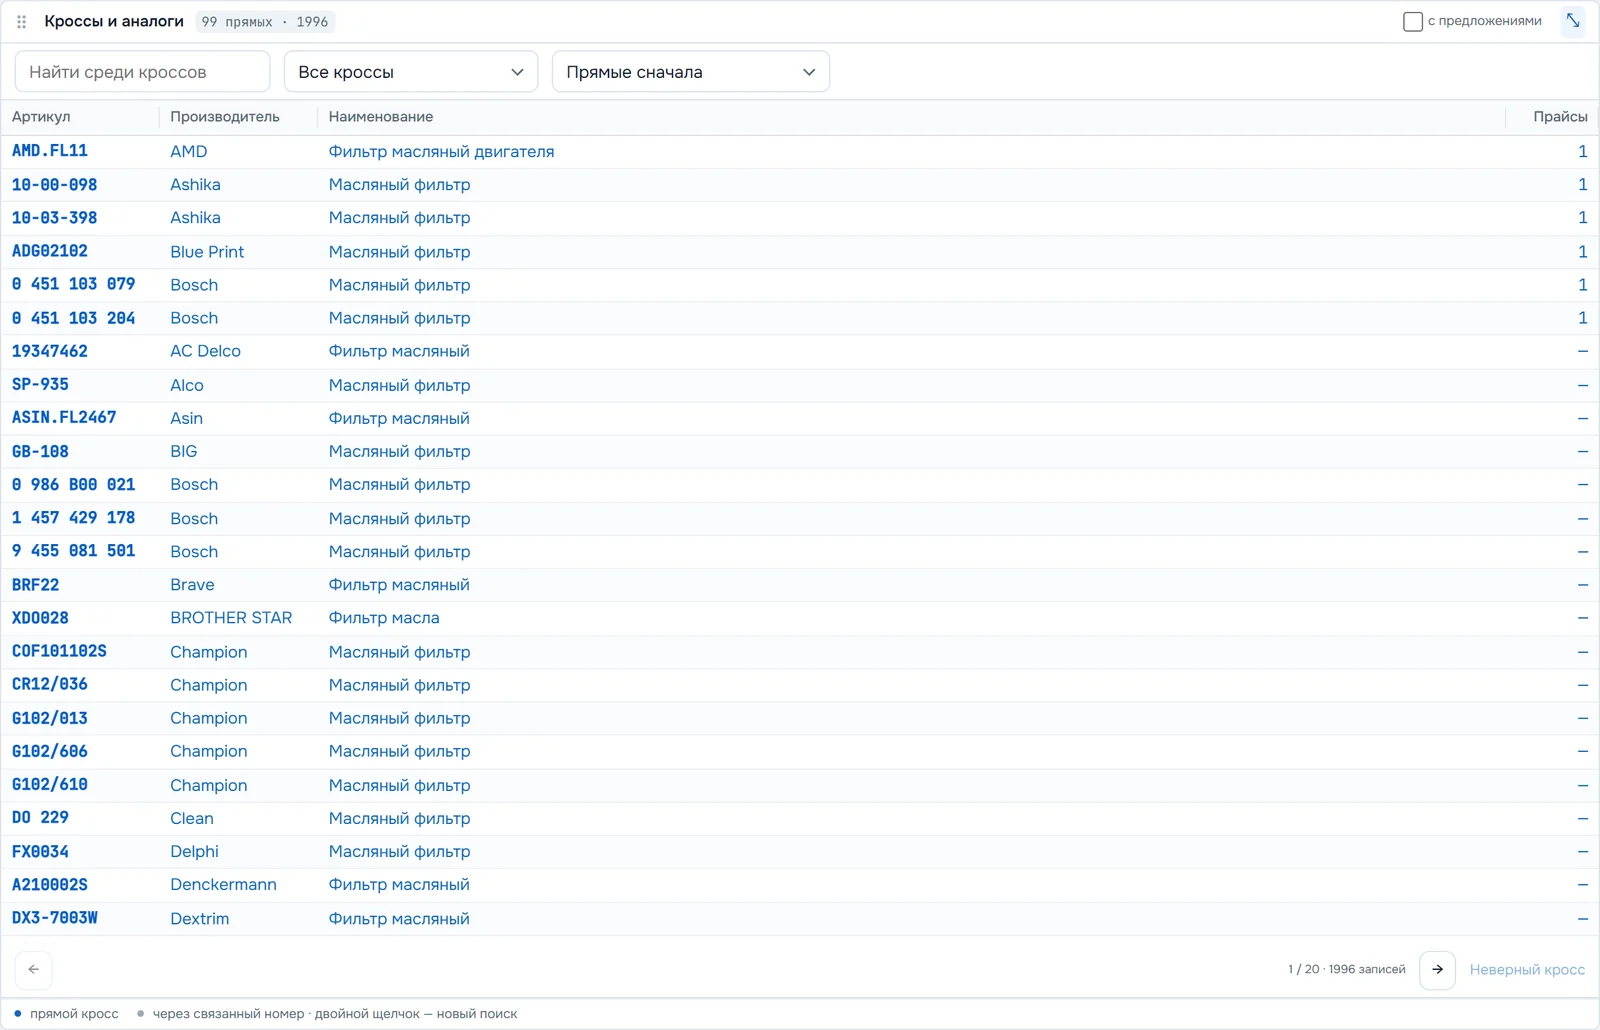Select article 1 457 429 178
Image resolution: width=1600 pixels, height=1030 pixels.
point(74,518)
